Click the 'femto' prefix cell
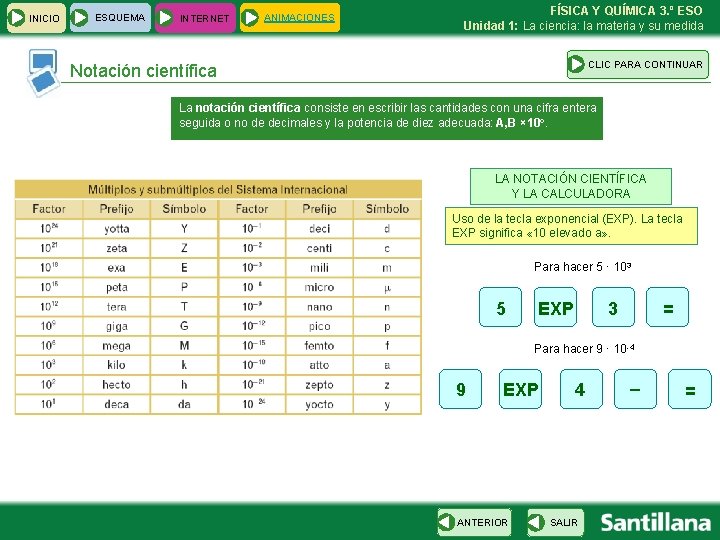This screenshot has width=720, height=540. tap(320, 345)
